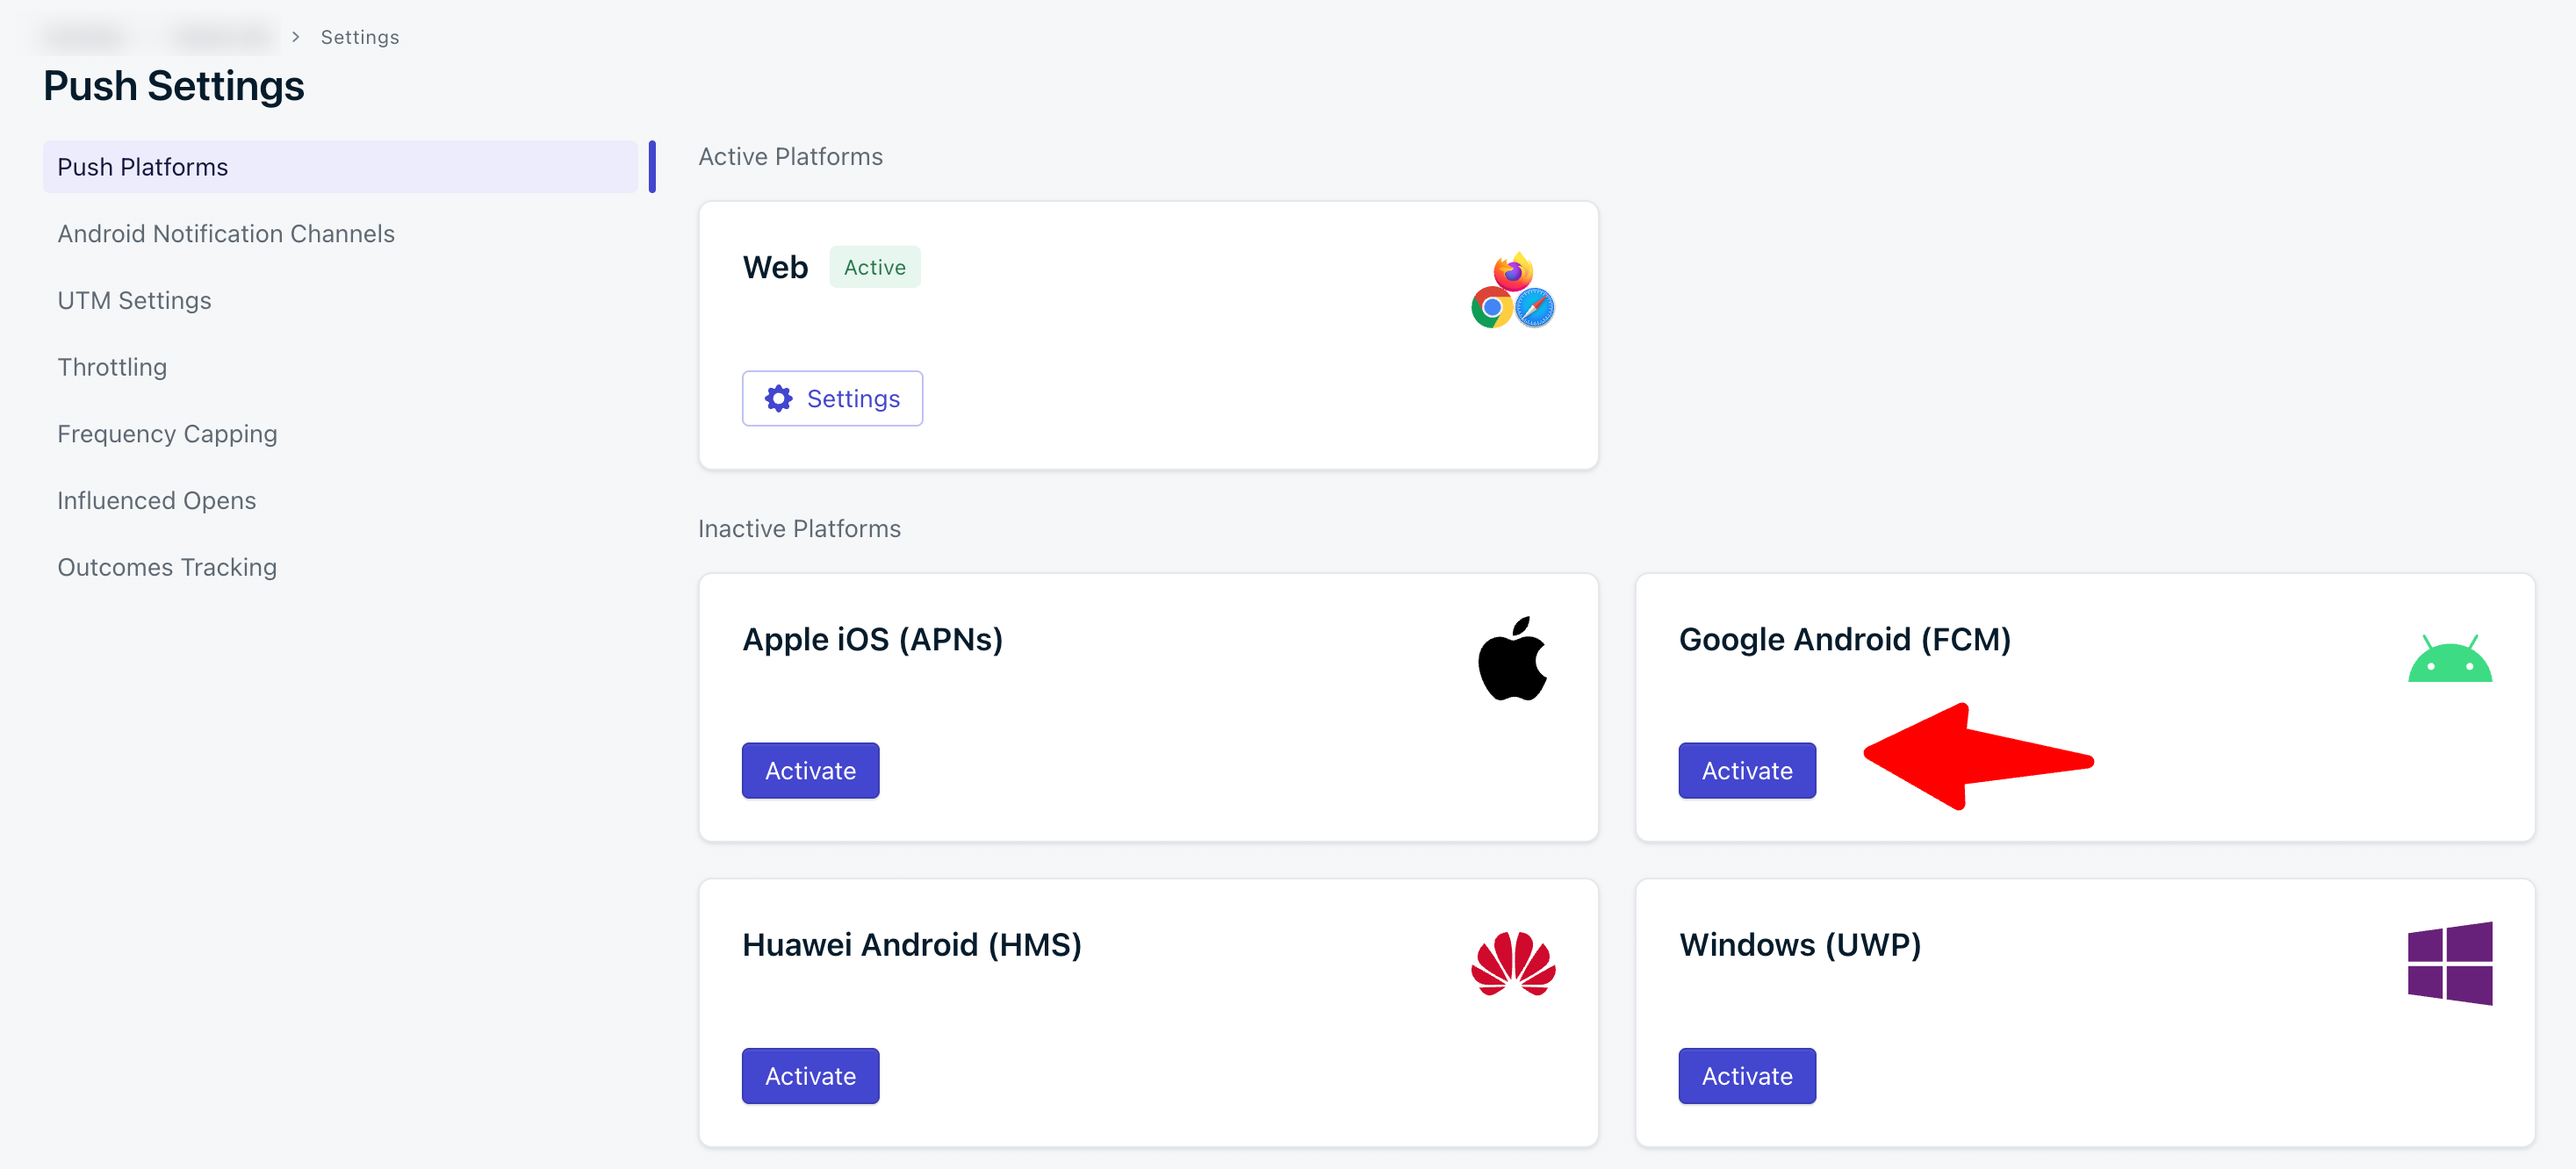Click the gear icon in Web Settings
Viewport: 2576px width, 1169px height.
pyautogui.click(x=778, y=399)
